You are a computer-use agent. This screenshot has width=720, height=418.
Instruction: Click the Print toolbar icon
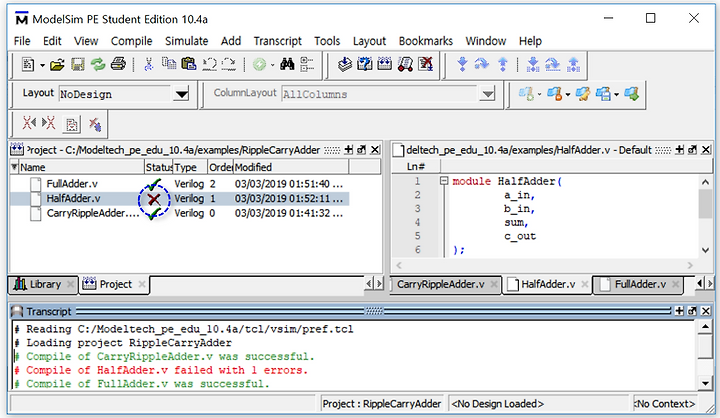(x=118, y=64)
